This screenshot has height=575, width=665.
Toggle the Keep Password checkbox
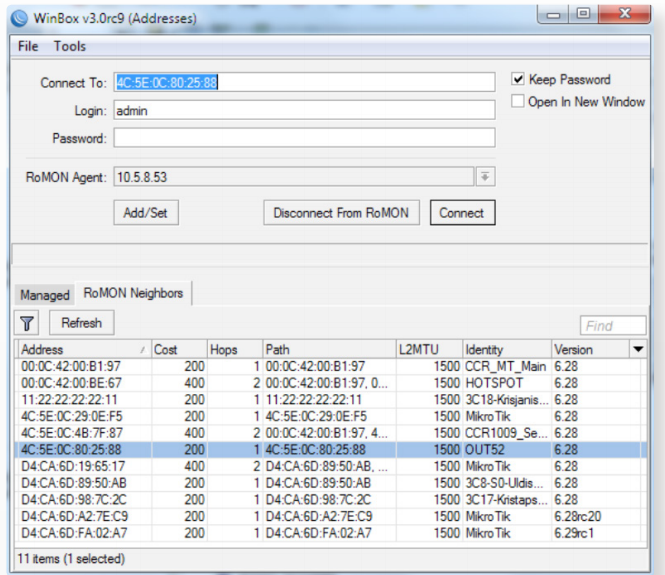518,80
